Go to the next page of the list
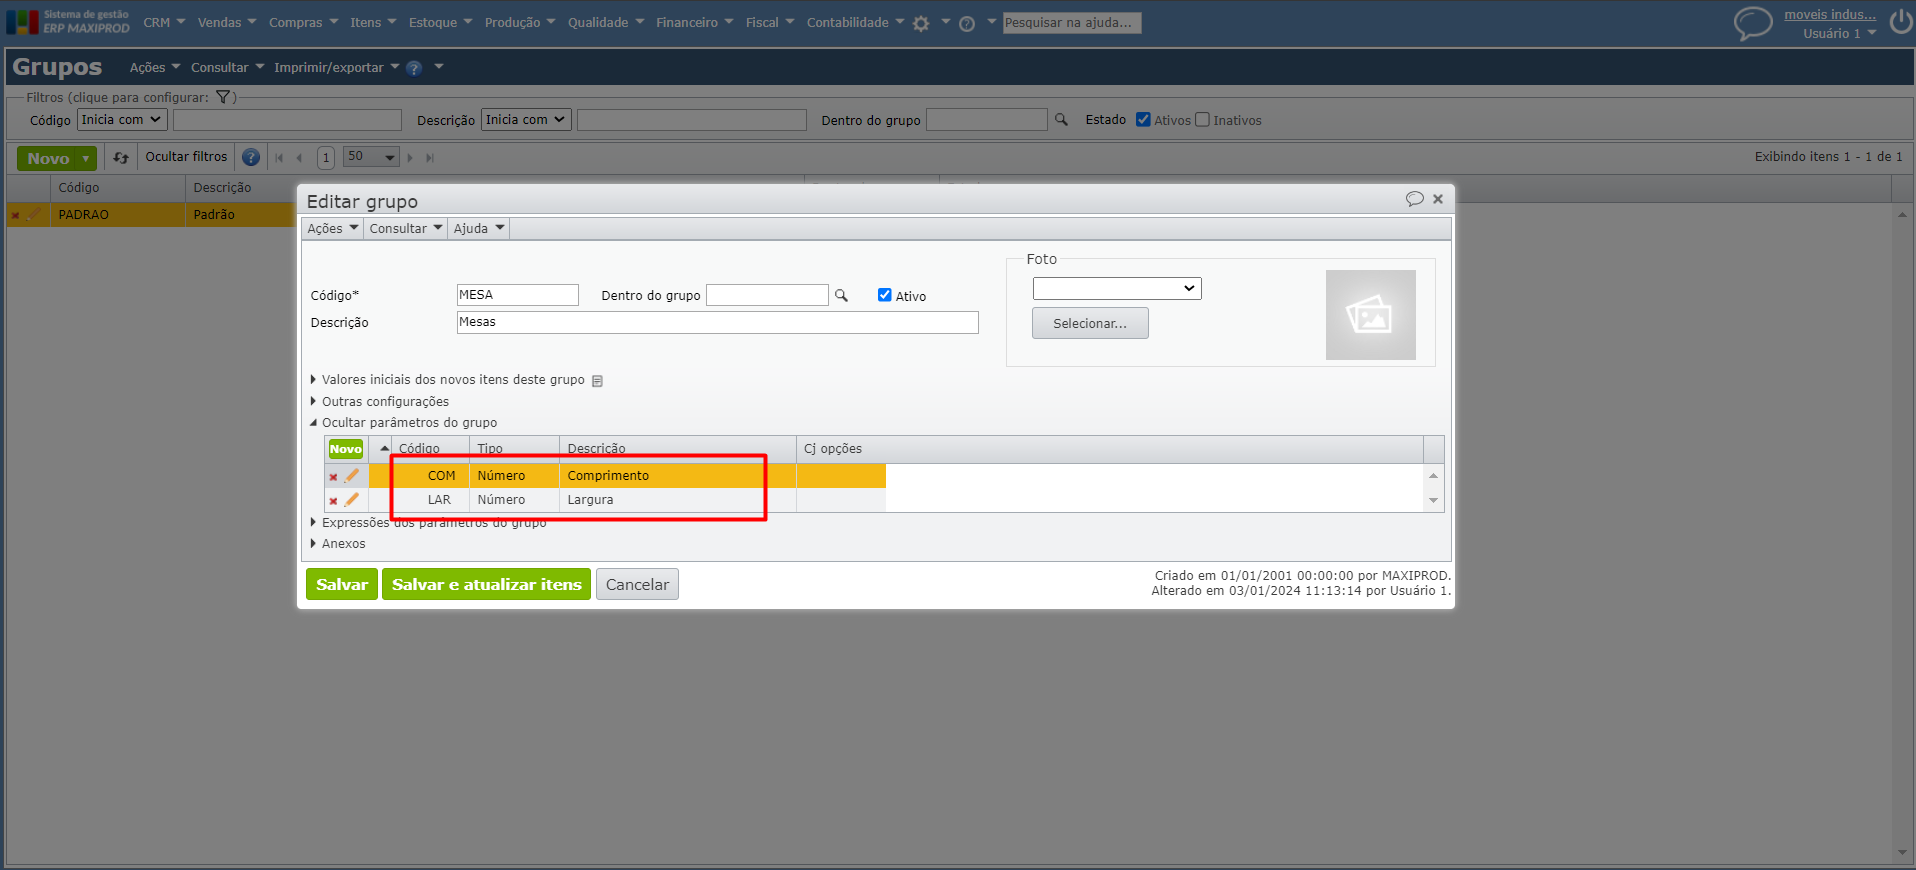Viewport: 1916px width, 870px height. tap(410, 158)
